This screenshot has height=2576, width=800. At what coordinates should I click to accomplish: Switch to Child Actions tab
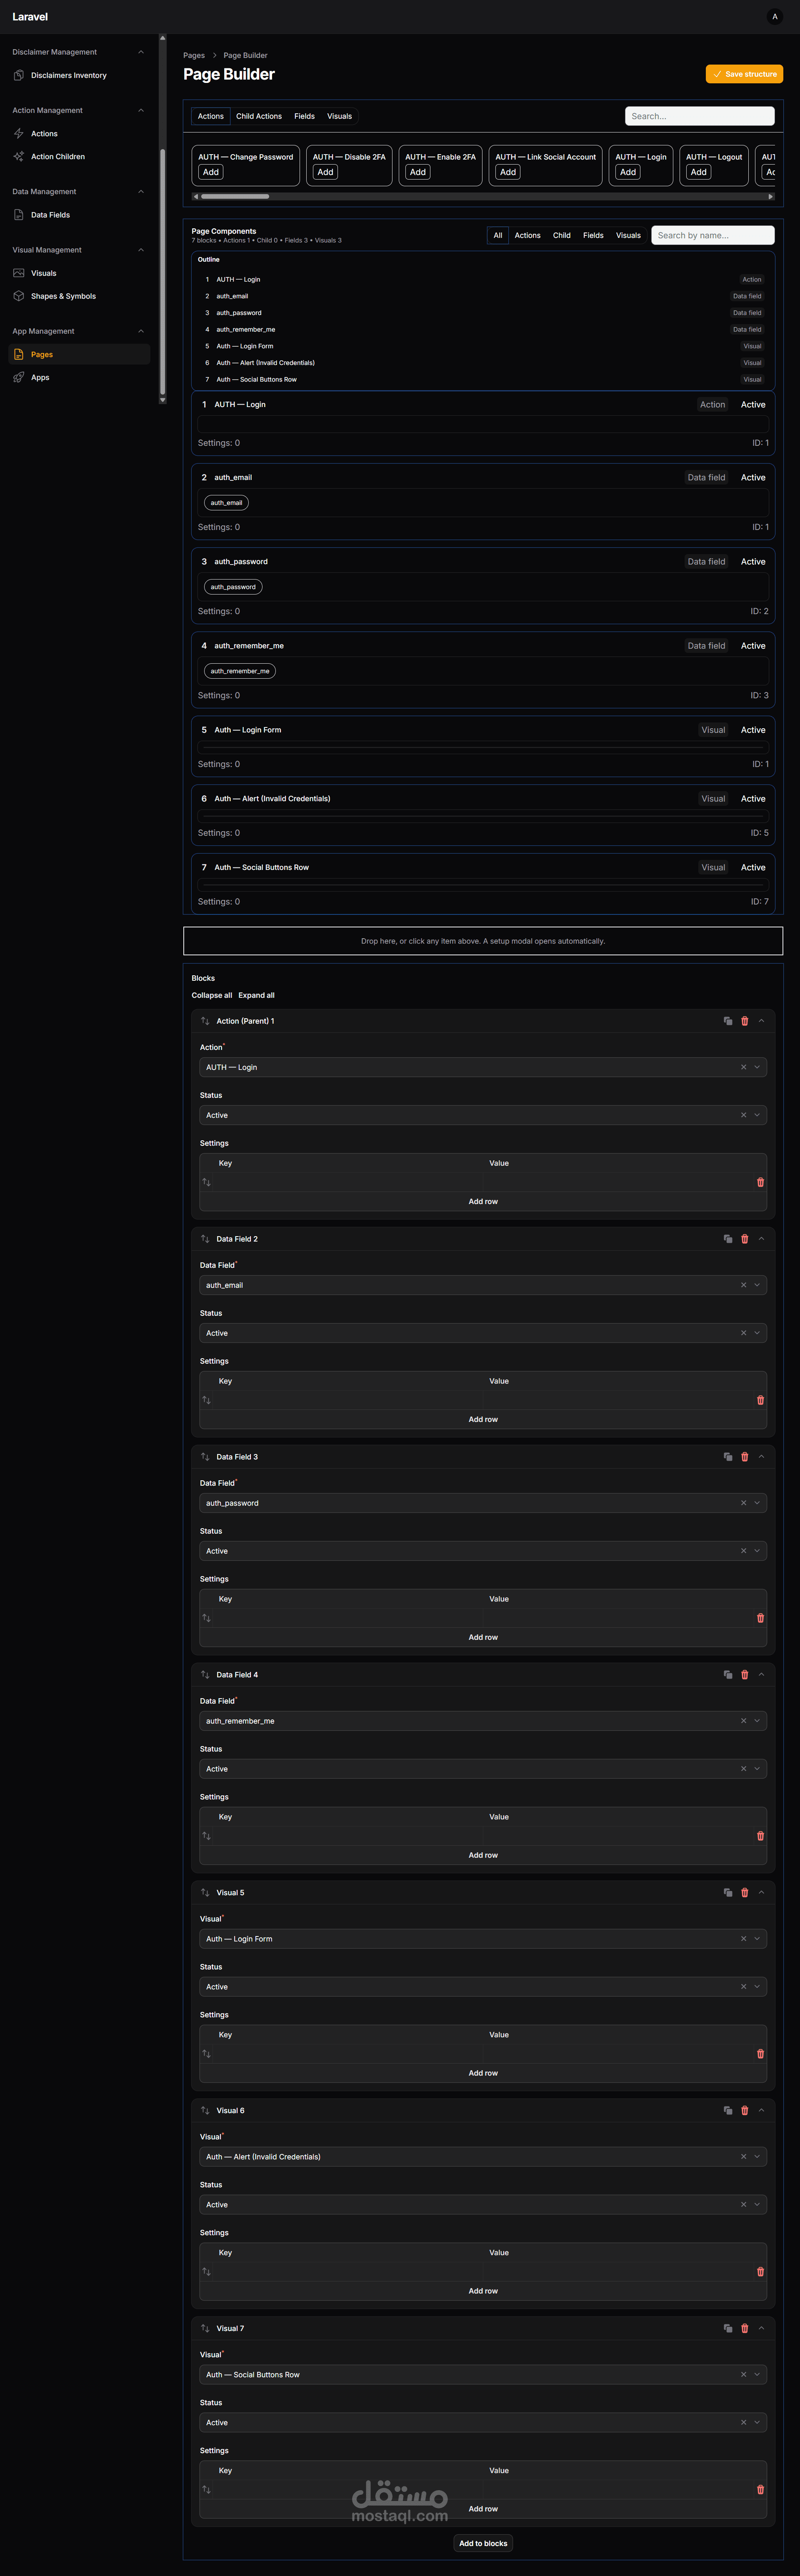click(259, 116)
